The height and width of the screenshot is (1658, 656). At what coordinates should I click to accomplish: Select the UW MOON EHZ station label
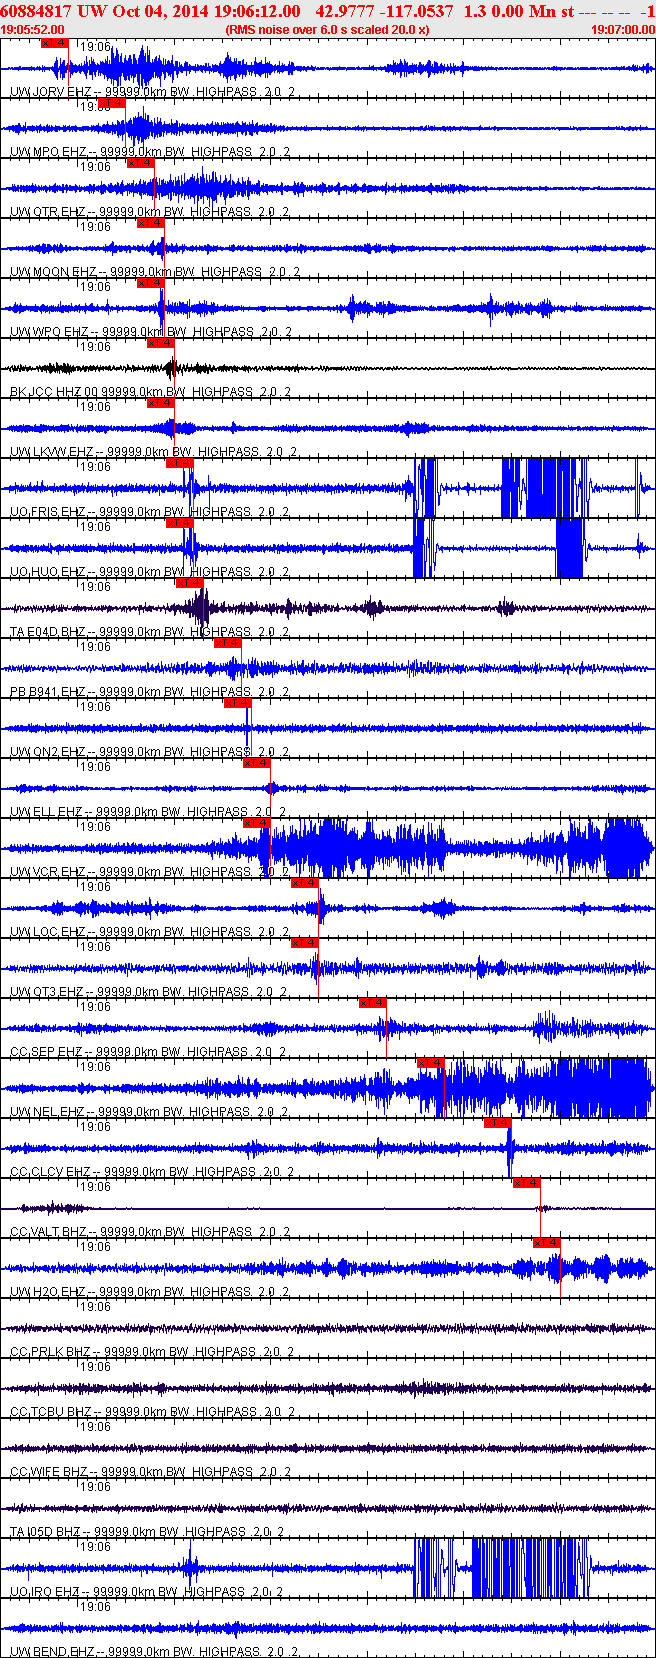[x=155, y=272]
